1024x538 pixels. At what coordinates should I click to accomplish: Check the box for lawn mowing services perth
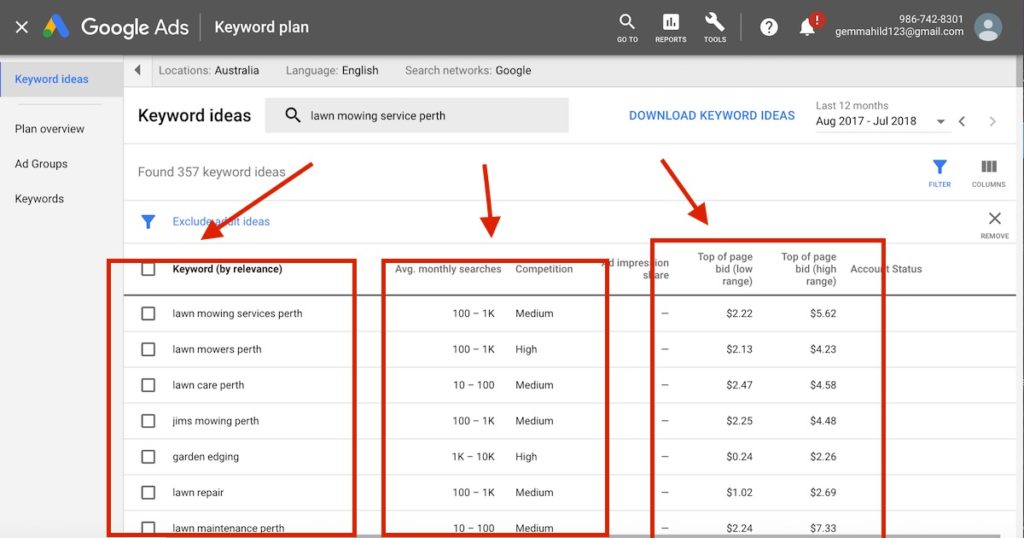(x=148, y=313)
